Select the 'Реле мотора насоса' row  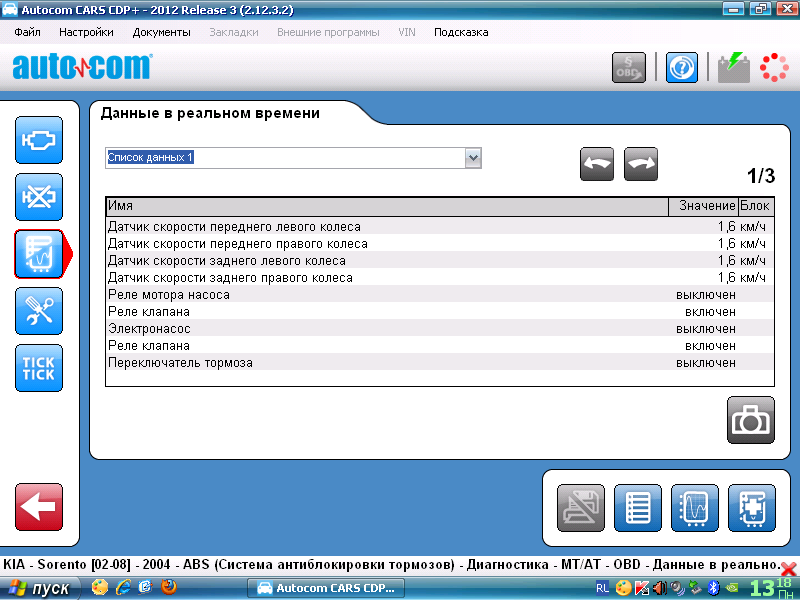(x=169, y=295)
